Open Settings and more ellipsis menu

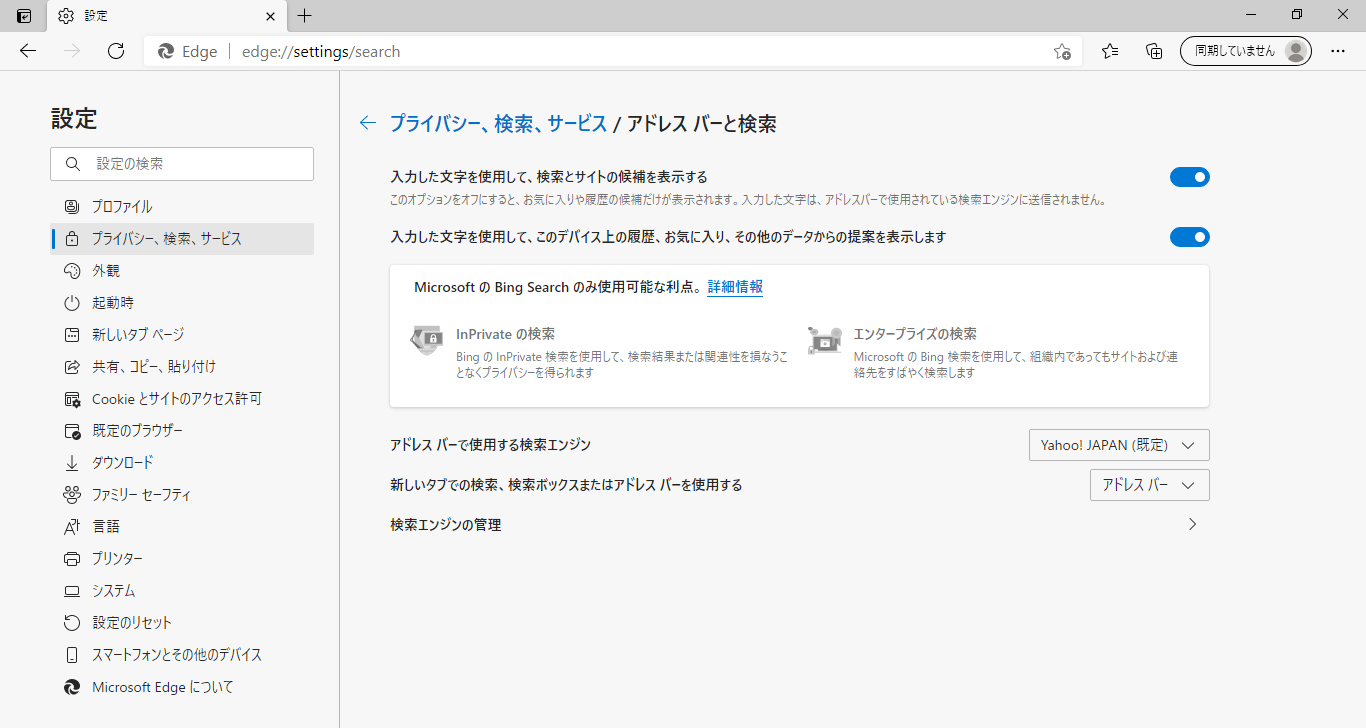(x=1338, y=51)
